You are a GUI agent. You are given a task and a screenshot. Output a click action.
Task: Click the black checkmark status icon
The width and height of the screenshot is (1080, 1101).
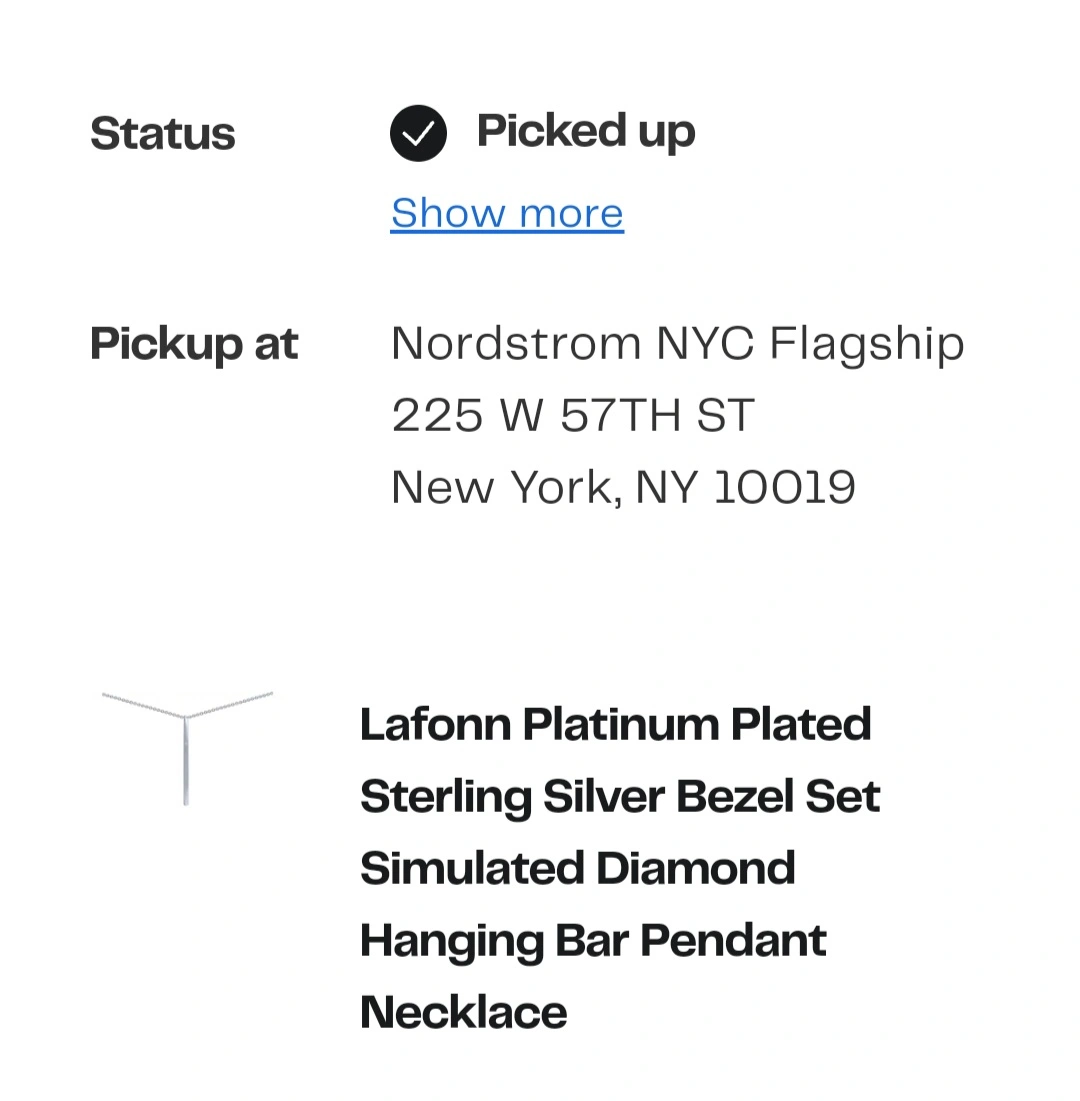click(419, 133)
